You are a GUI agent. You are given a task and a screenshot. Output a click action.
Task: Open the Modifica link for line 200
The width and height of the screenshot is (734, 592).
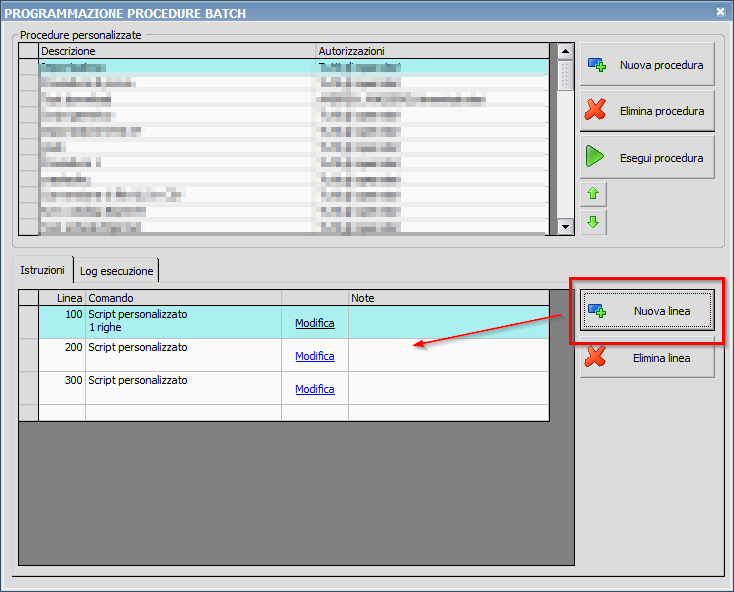click(315, 356)
